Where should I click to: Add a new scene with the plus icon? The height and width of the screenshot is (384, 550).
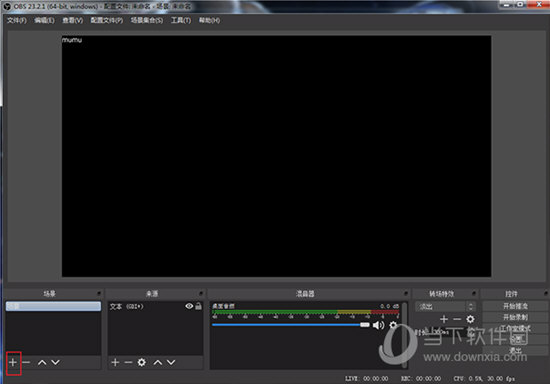[13, 362]
